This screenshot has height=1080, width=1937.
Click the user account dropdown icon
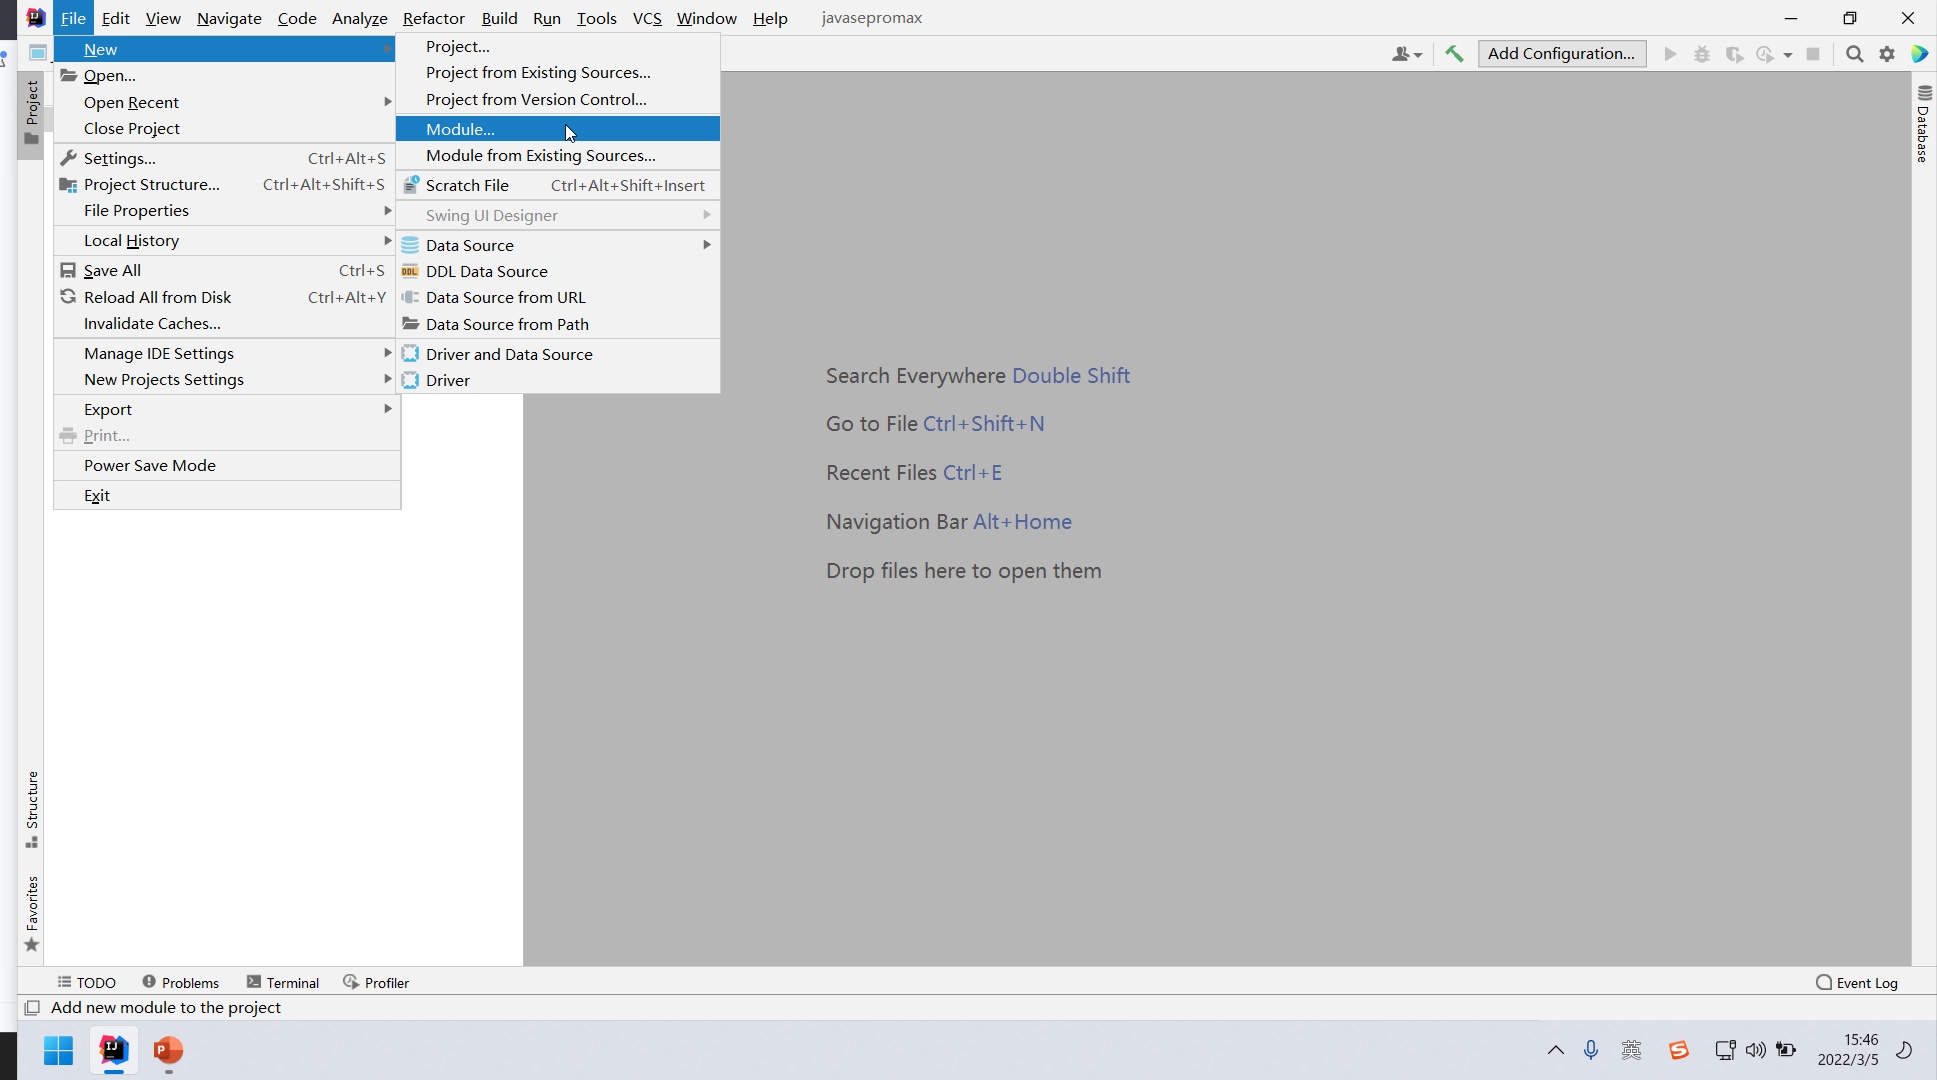tap(1406, 54)
